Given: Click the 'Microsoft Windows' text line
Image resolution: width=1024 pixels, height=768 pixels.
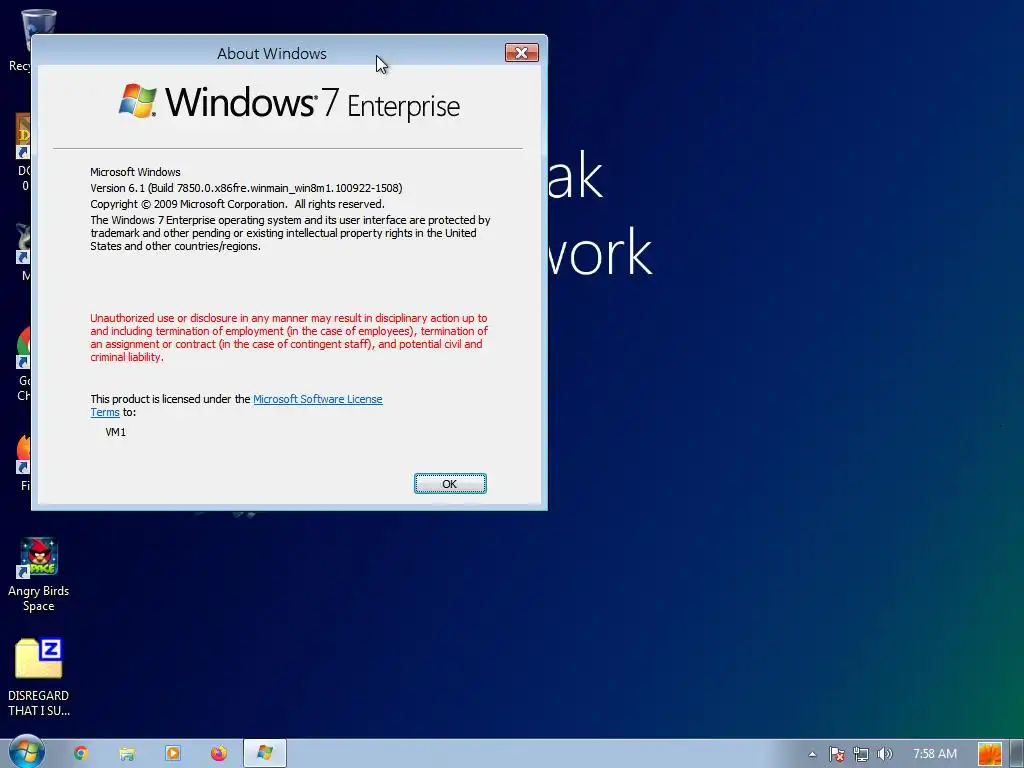Looking at the screenshot, I should click(x=135, y=172).
